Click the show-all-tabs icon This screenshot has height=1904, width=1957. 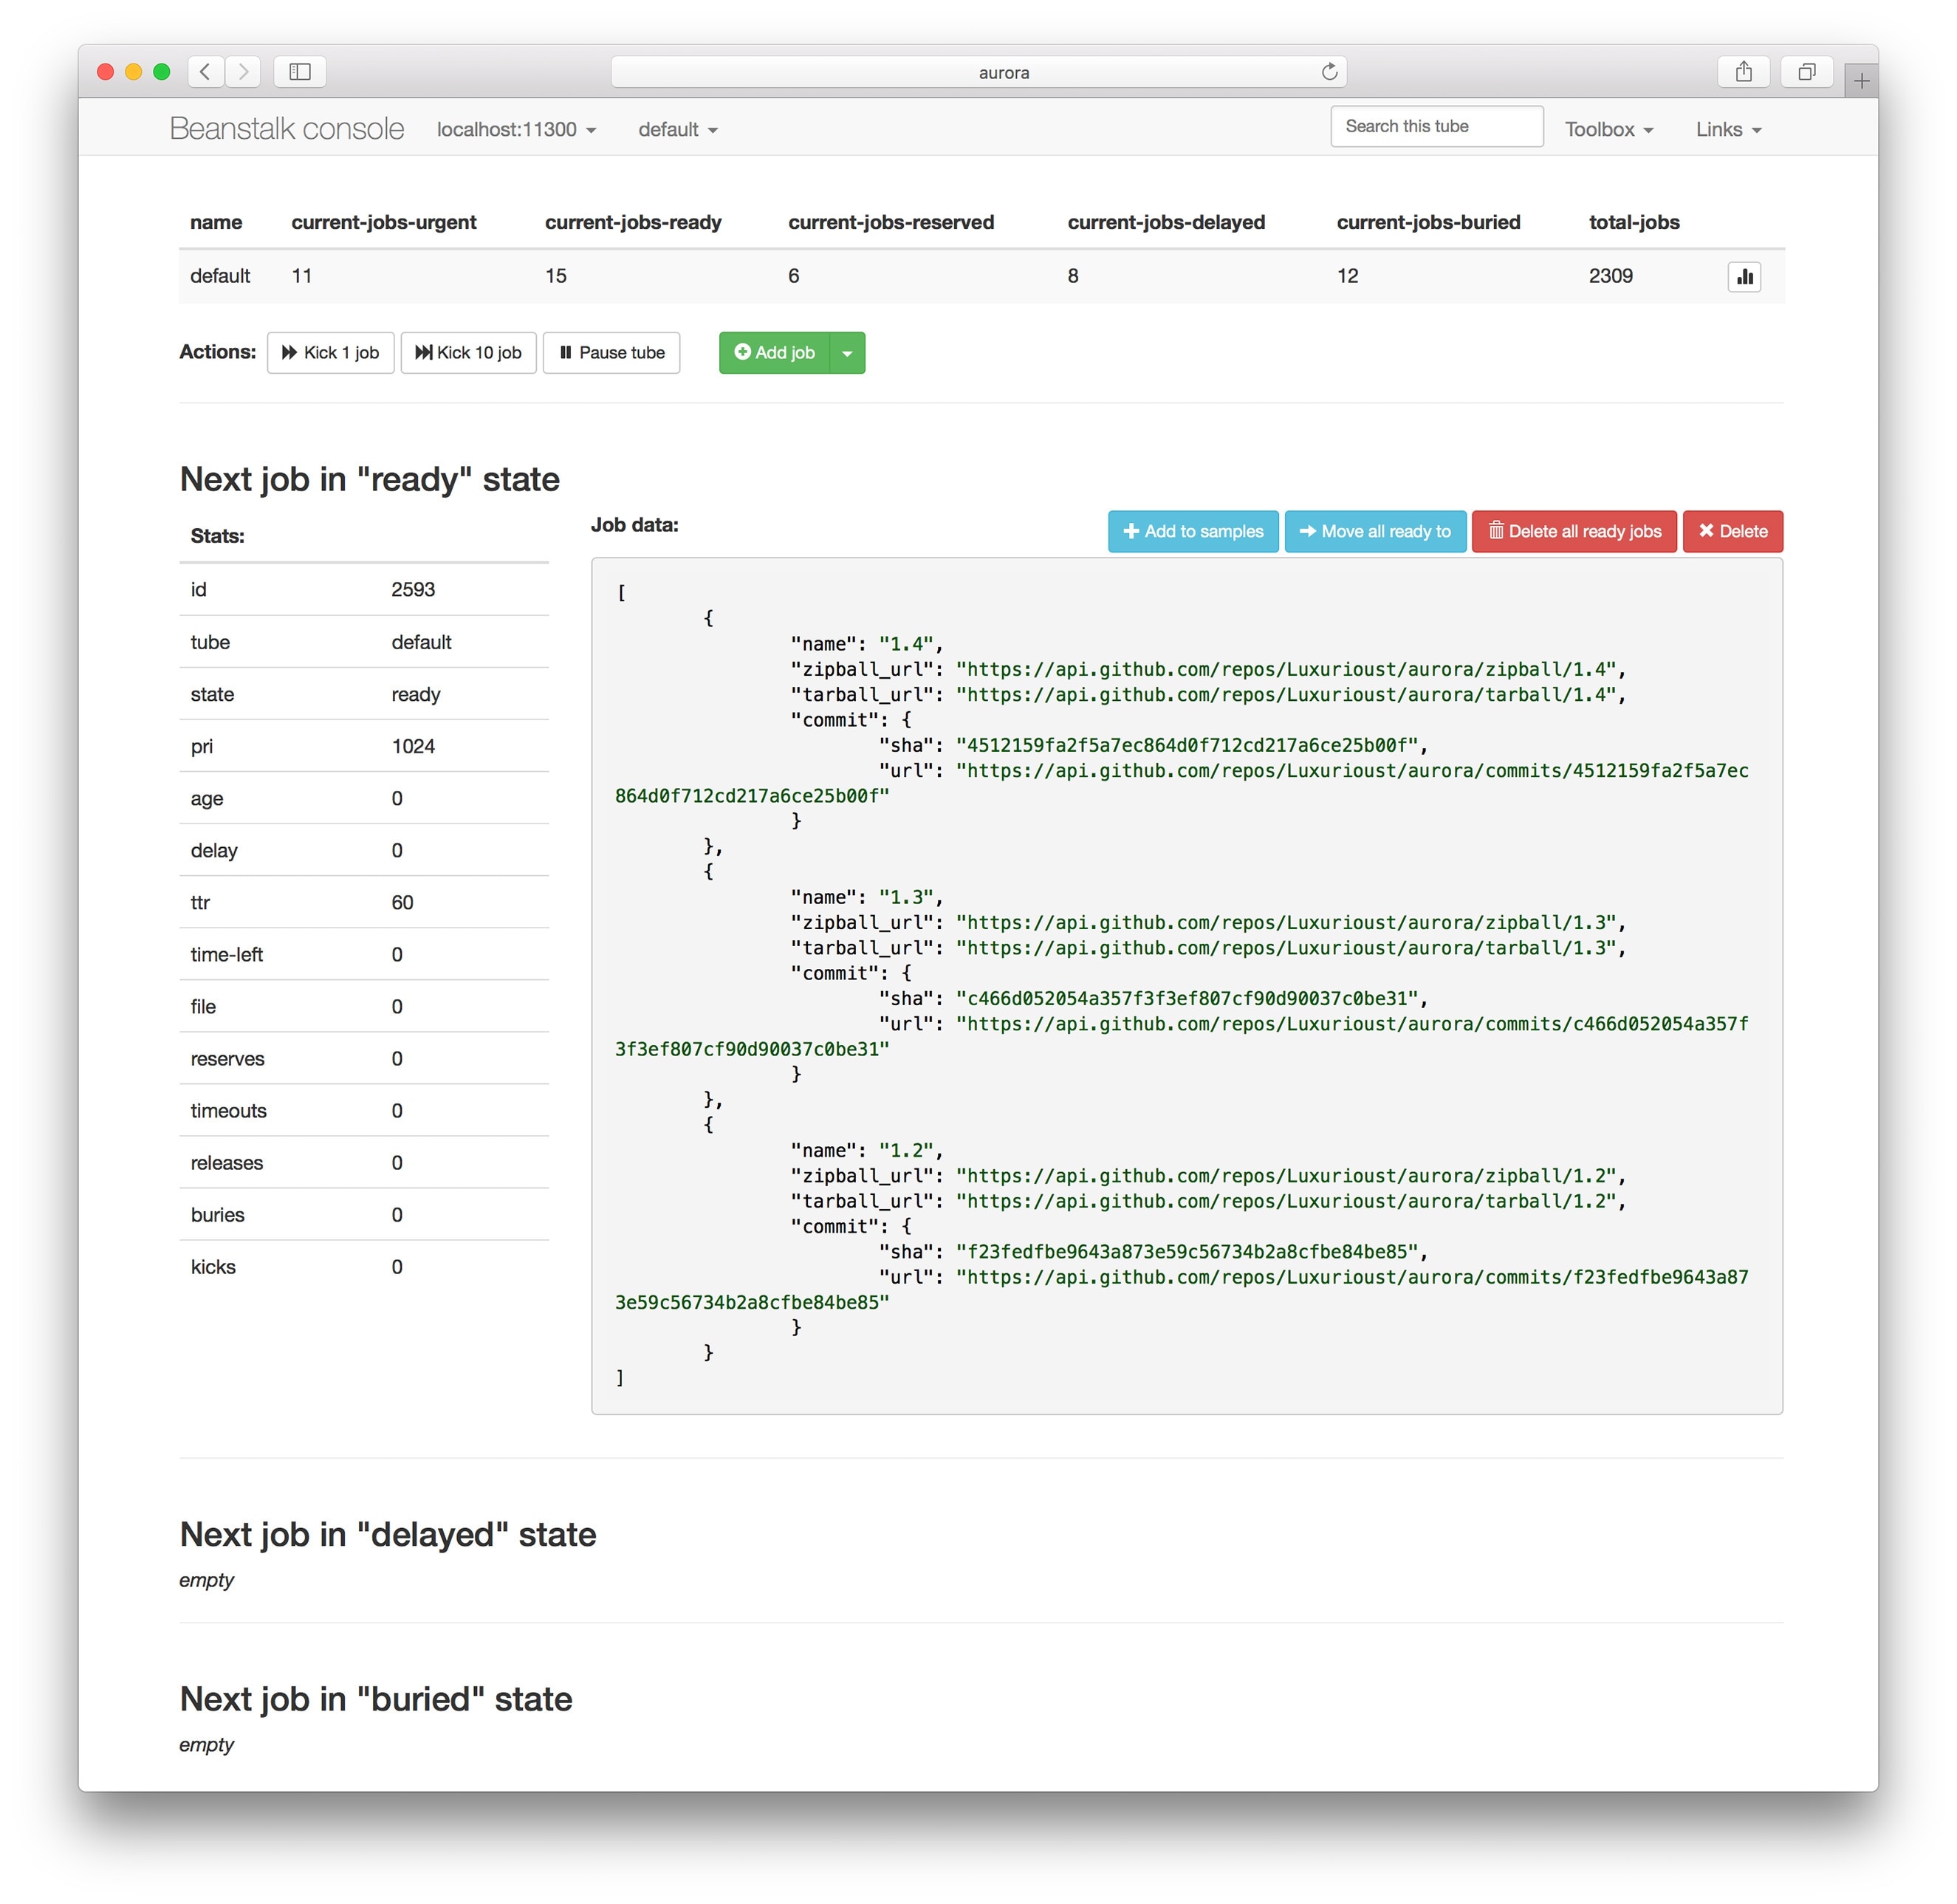coord(1806,71)
